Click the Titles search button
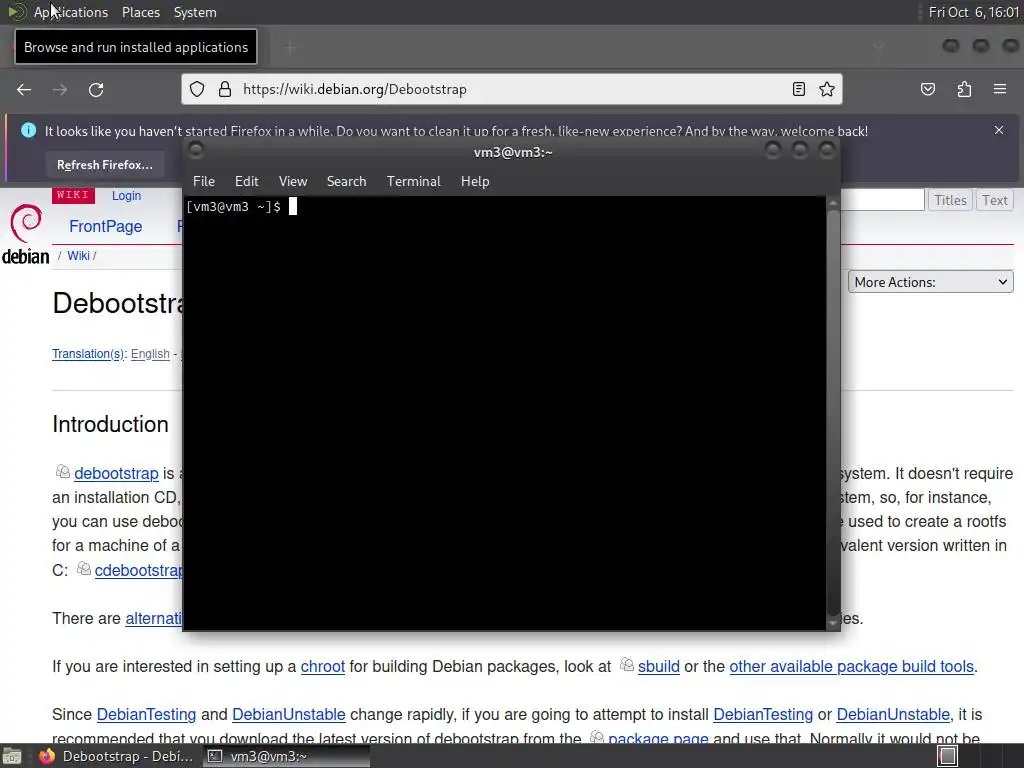Image resolution: width=1024 pixels, height=768 pixels. (950, 200)
